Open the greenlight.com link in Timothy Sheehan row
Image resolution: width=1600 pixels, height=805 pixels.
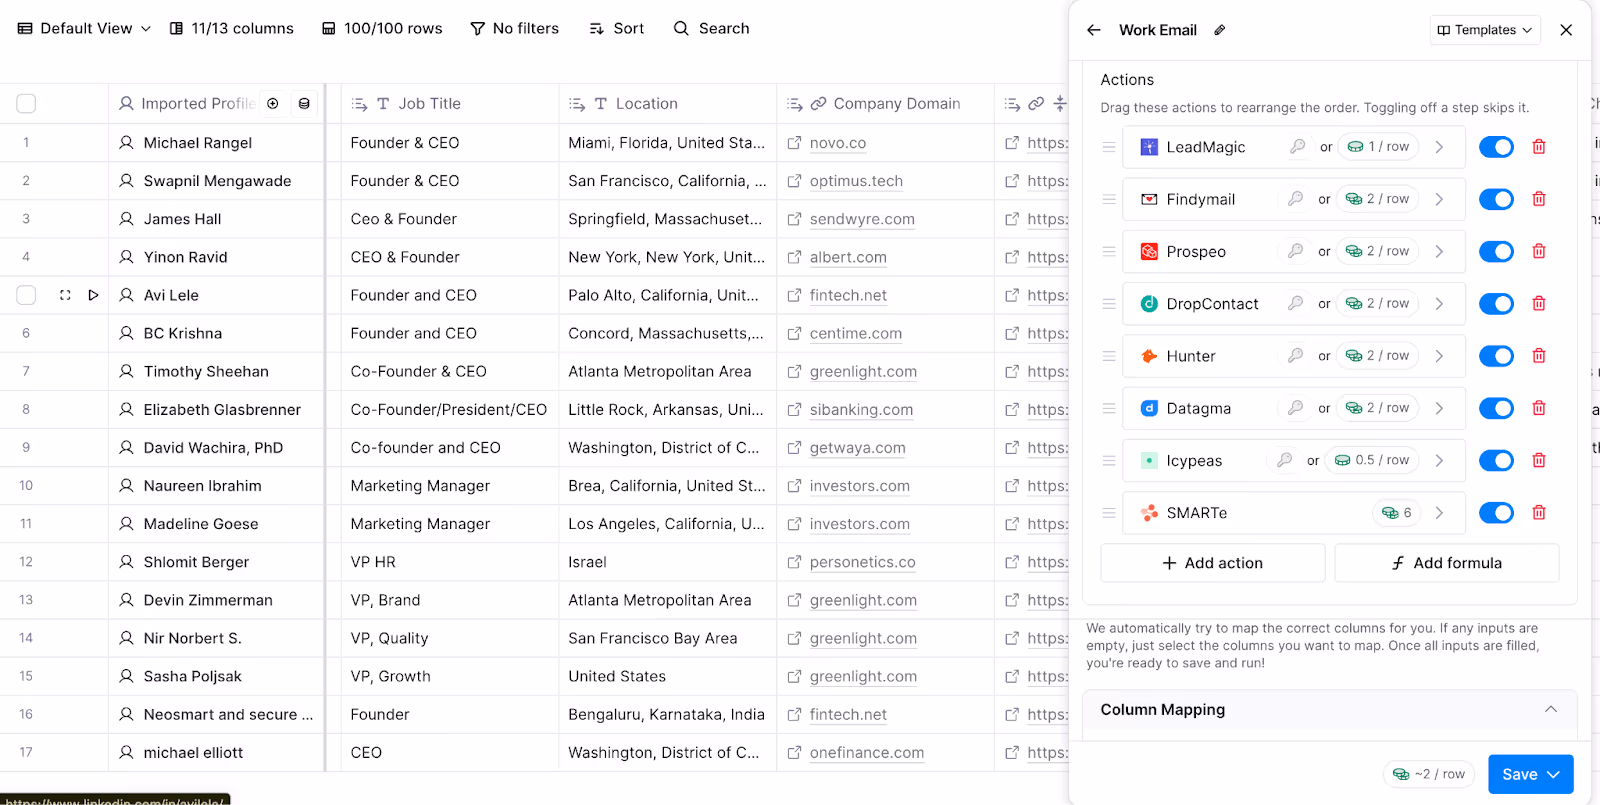pos(863,371)
